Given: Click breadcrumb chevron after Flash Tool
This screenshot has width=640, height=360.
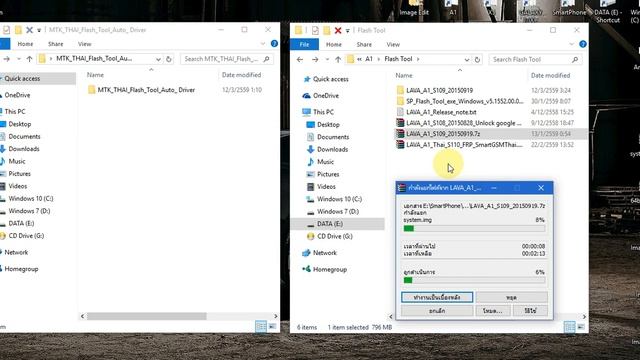Looking at the screenshot, I should (418, 59).
